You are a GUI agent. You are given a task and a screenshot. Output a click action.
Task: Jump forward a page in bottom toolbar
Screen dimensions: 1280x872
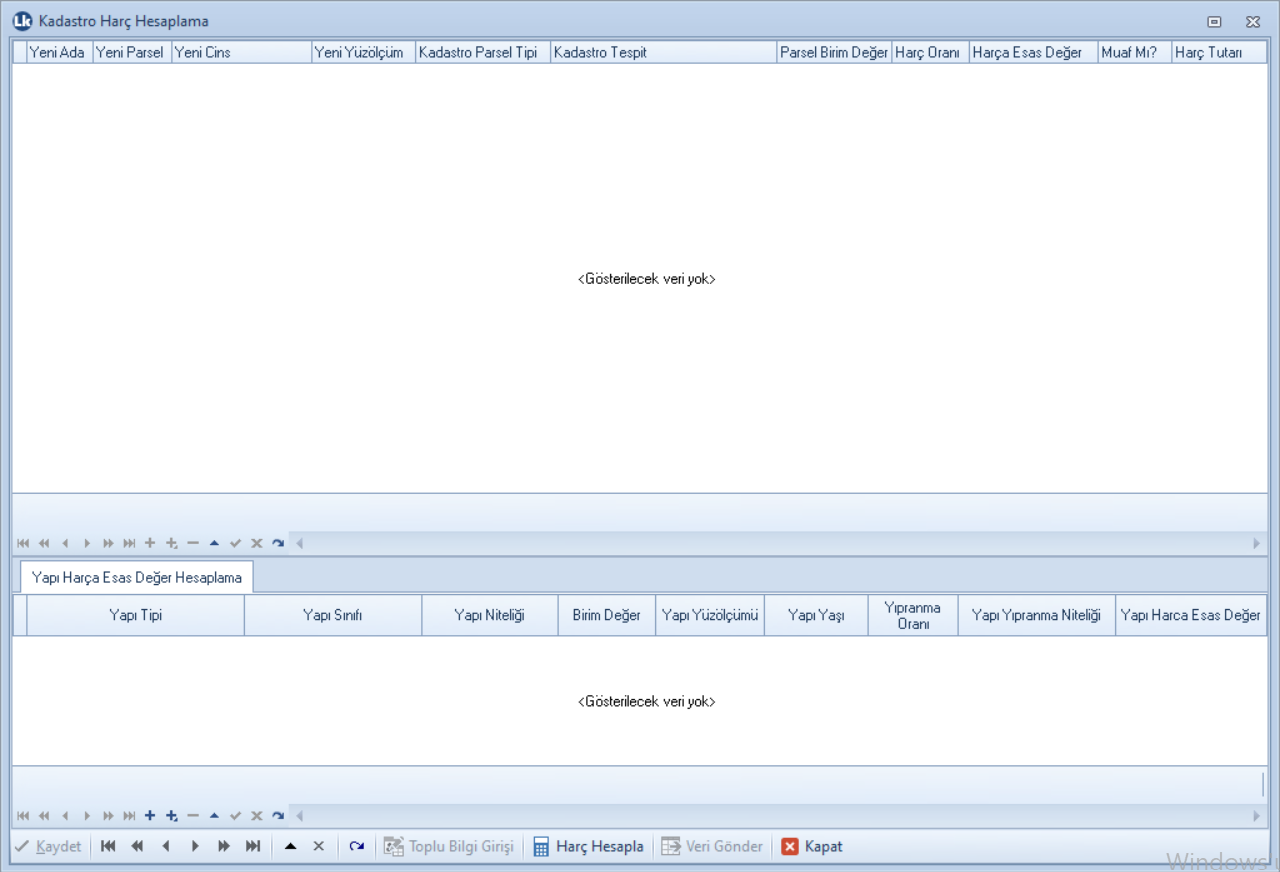[224, 846]
